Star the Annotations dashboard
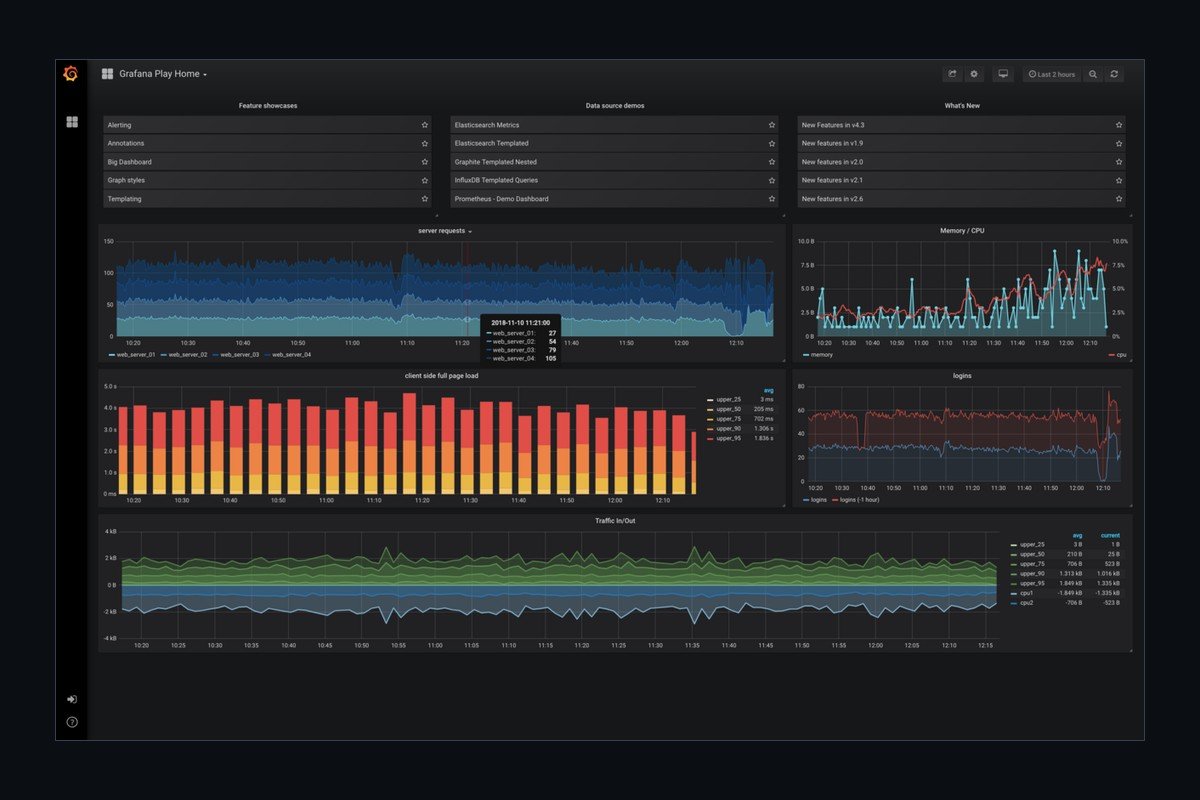The width and height of the screenshot is (1200, 800). point(424,143)
